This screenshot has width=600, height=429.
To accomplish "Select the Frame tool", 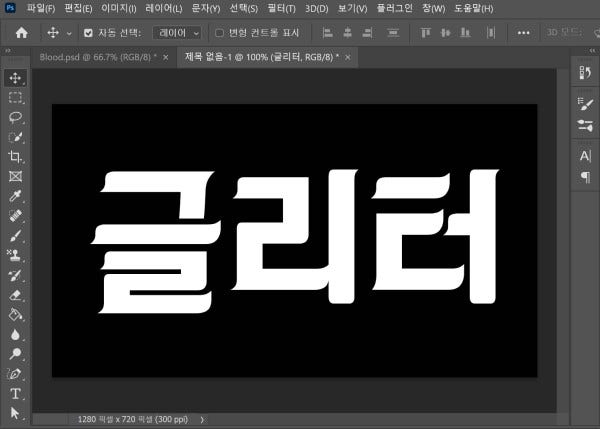I will (x=15, y=176).
